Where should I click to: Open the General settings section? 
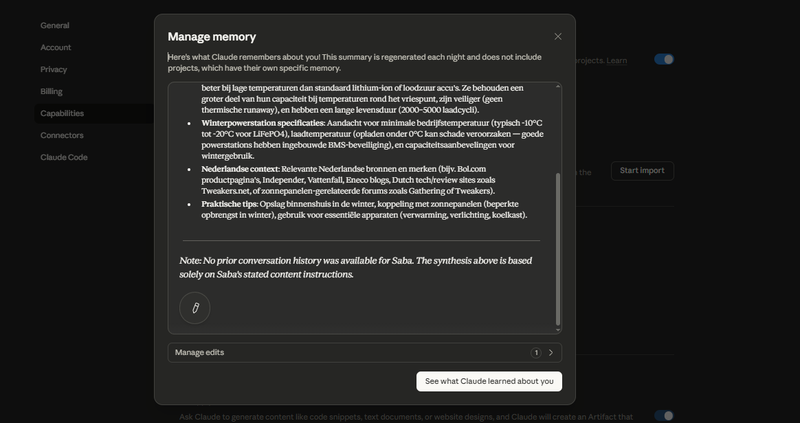(55, 24)
